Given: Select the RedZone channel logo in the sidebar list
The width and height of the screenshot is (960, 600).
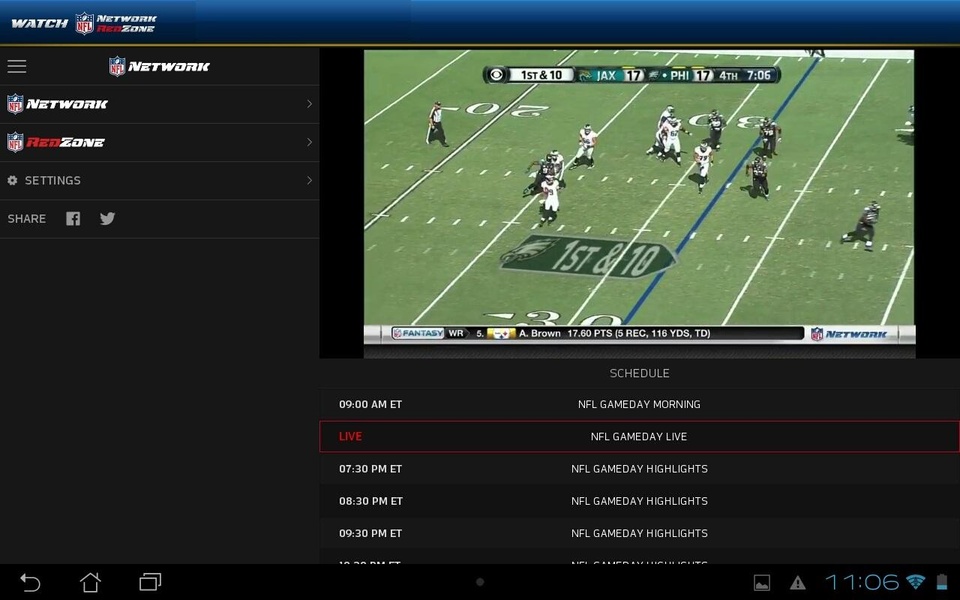Looking at the screenshot, I should (x=56, y=142).
